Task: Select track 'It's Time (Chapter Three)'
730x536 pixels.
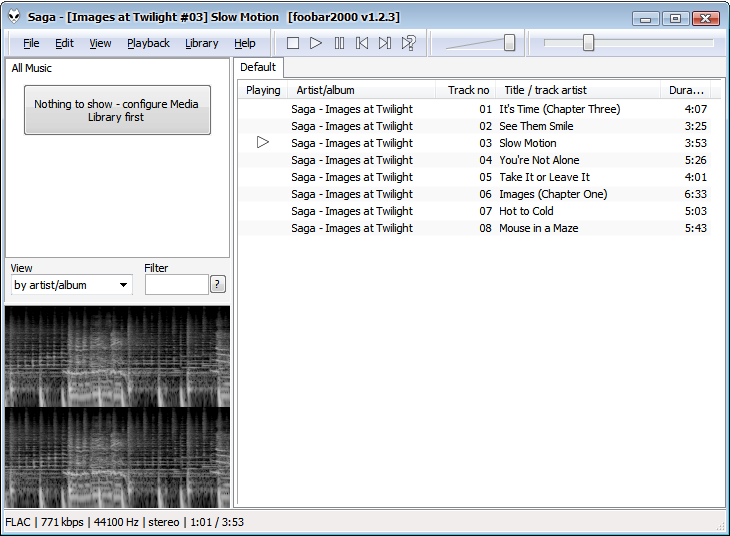Action: pos(560,109)
